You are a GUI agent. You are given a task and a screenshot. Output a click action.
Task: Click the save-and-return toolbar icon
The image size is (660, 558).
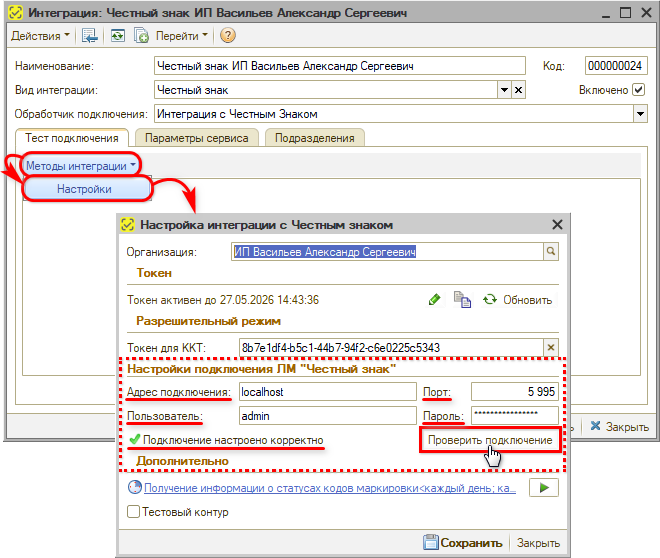coord(89,36)
